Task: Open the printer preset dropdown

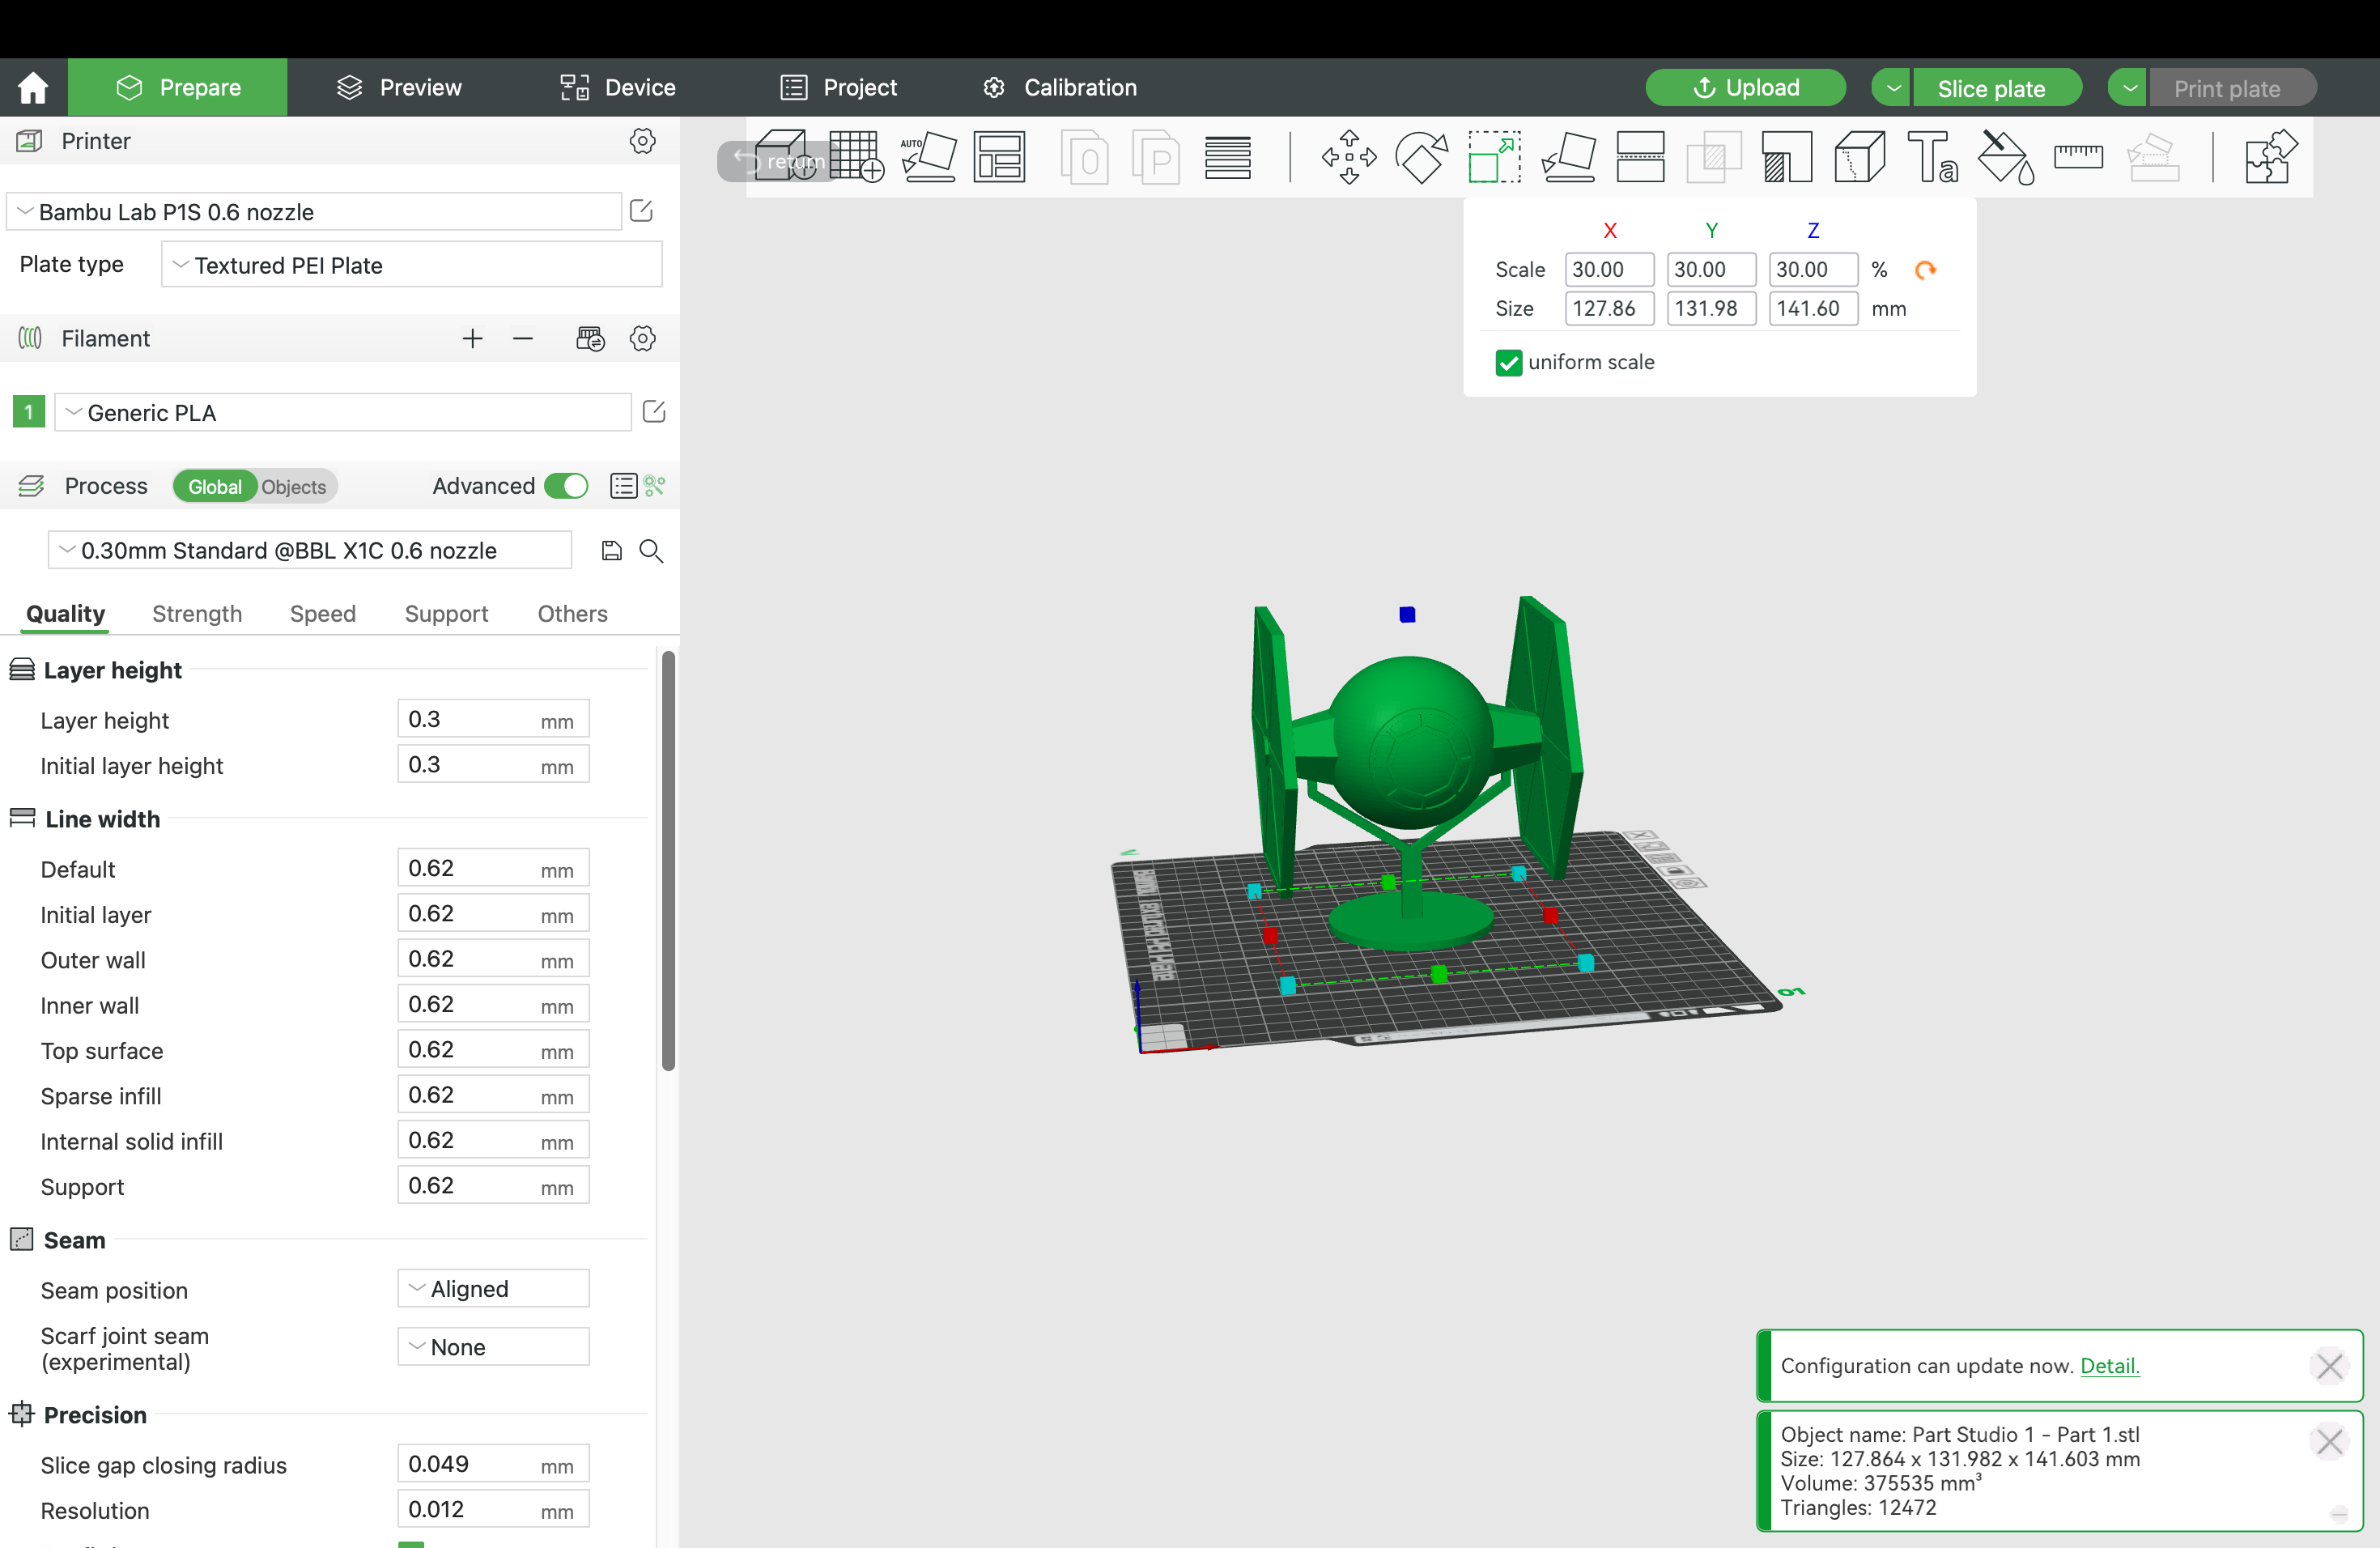Action: pos(315,212)
